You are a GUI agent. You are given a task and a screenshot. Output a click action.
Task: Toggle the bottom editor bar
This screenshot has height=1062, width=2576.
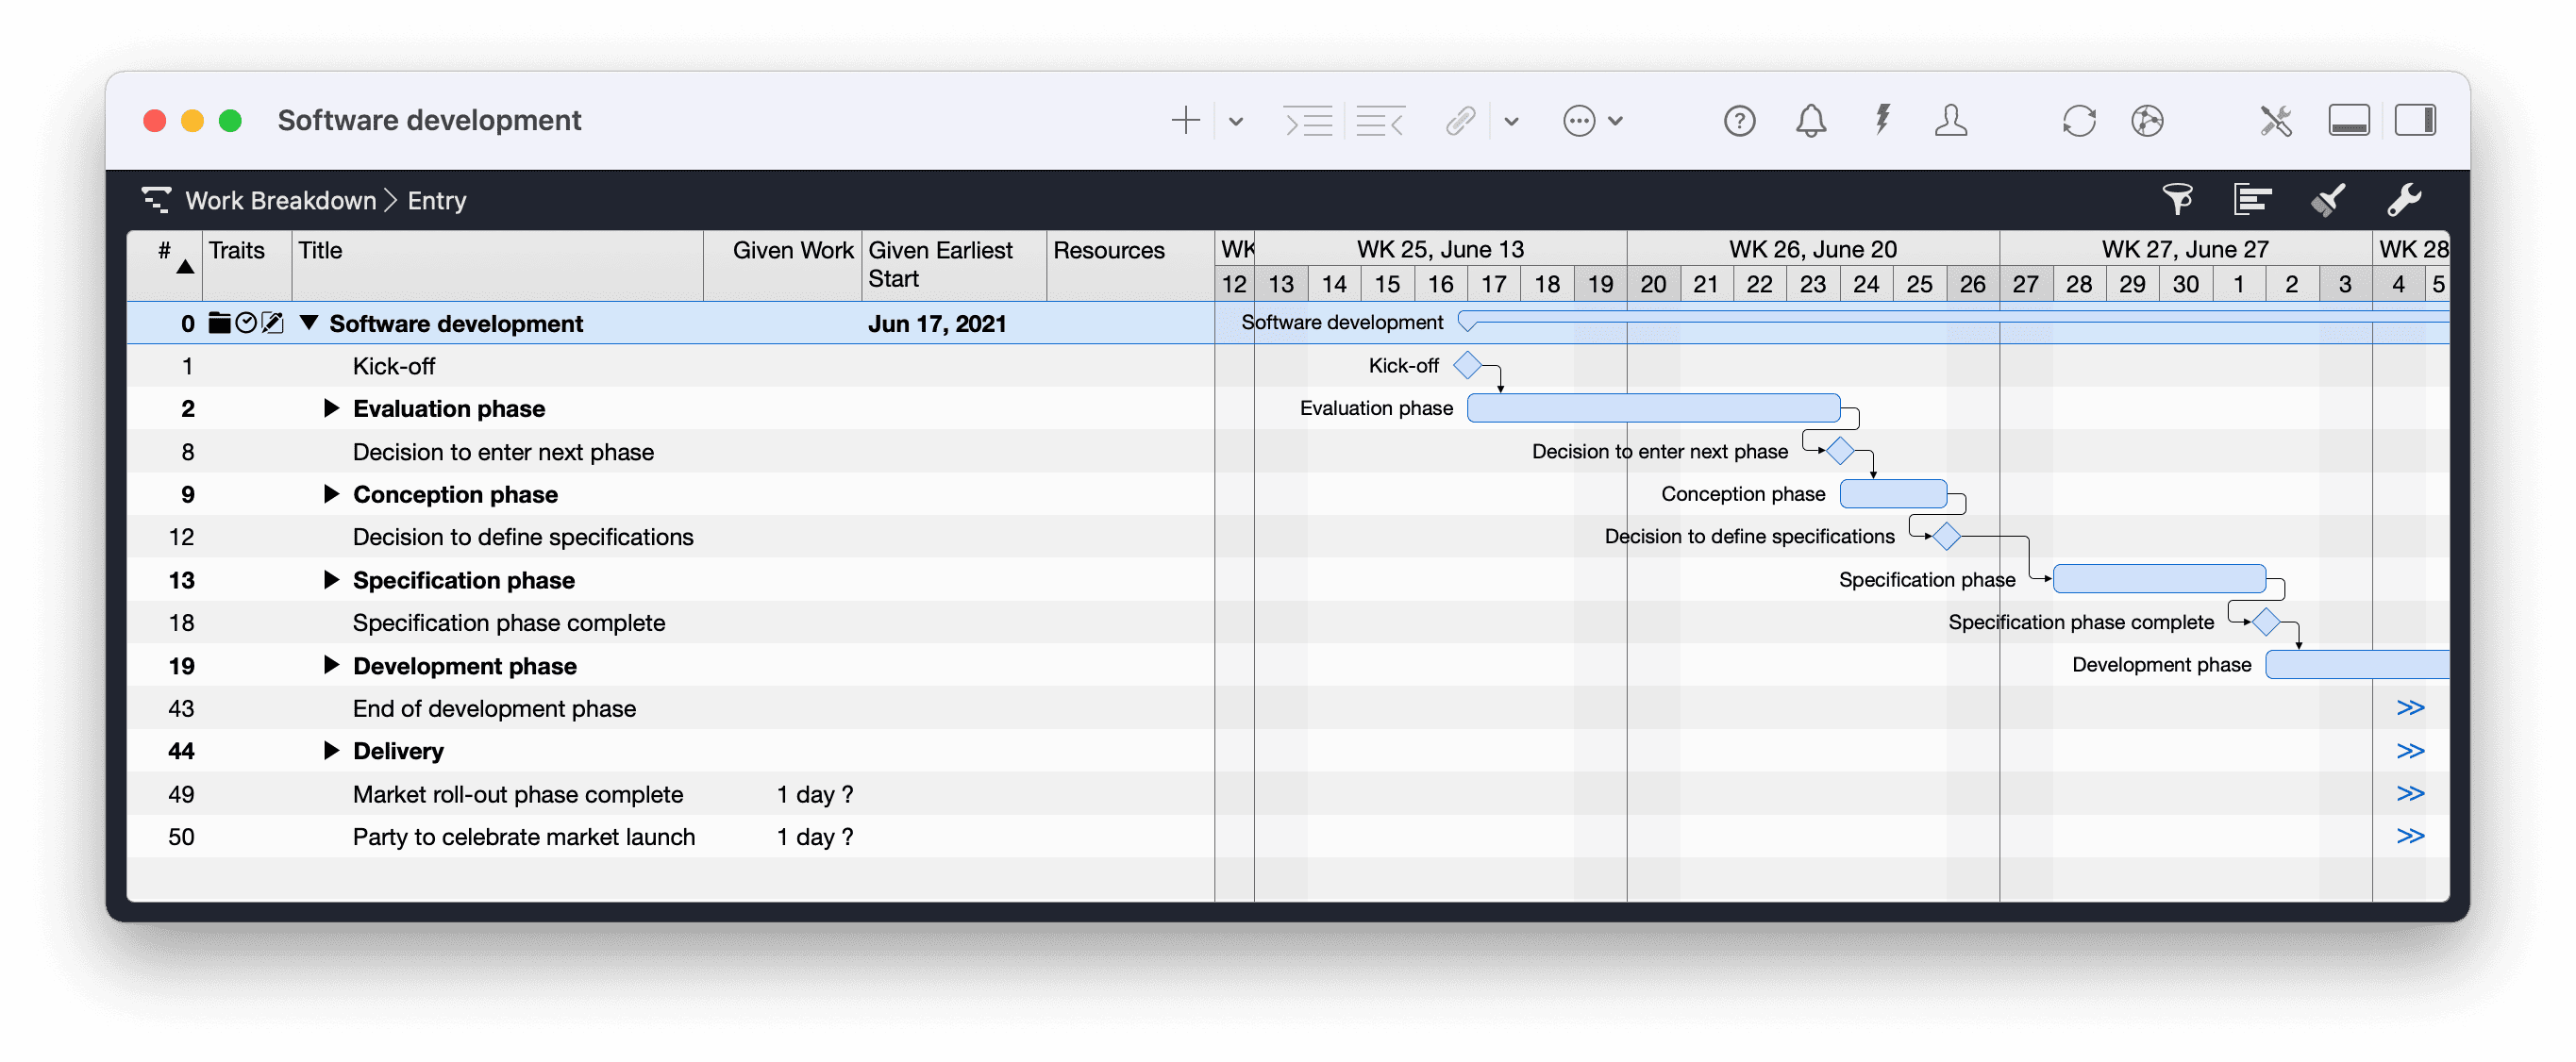pos(2348,120)
